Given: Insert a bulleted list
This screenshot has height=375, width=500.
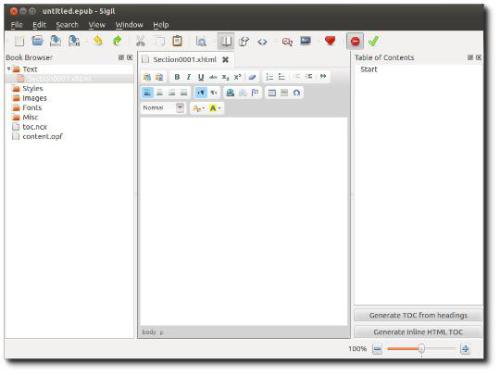Looking at the screenshot, I should coord(282,77).
